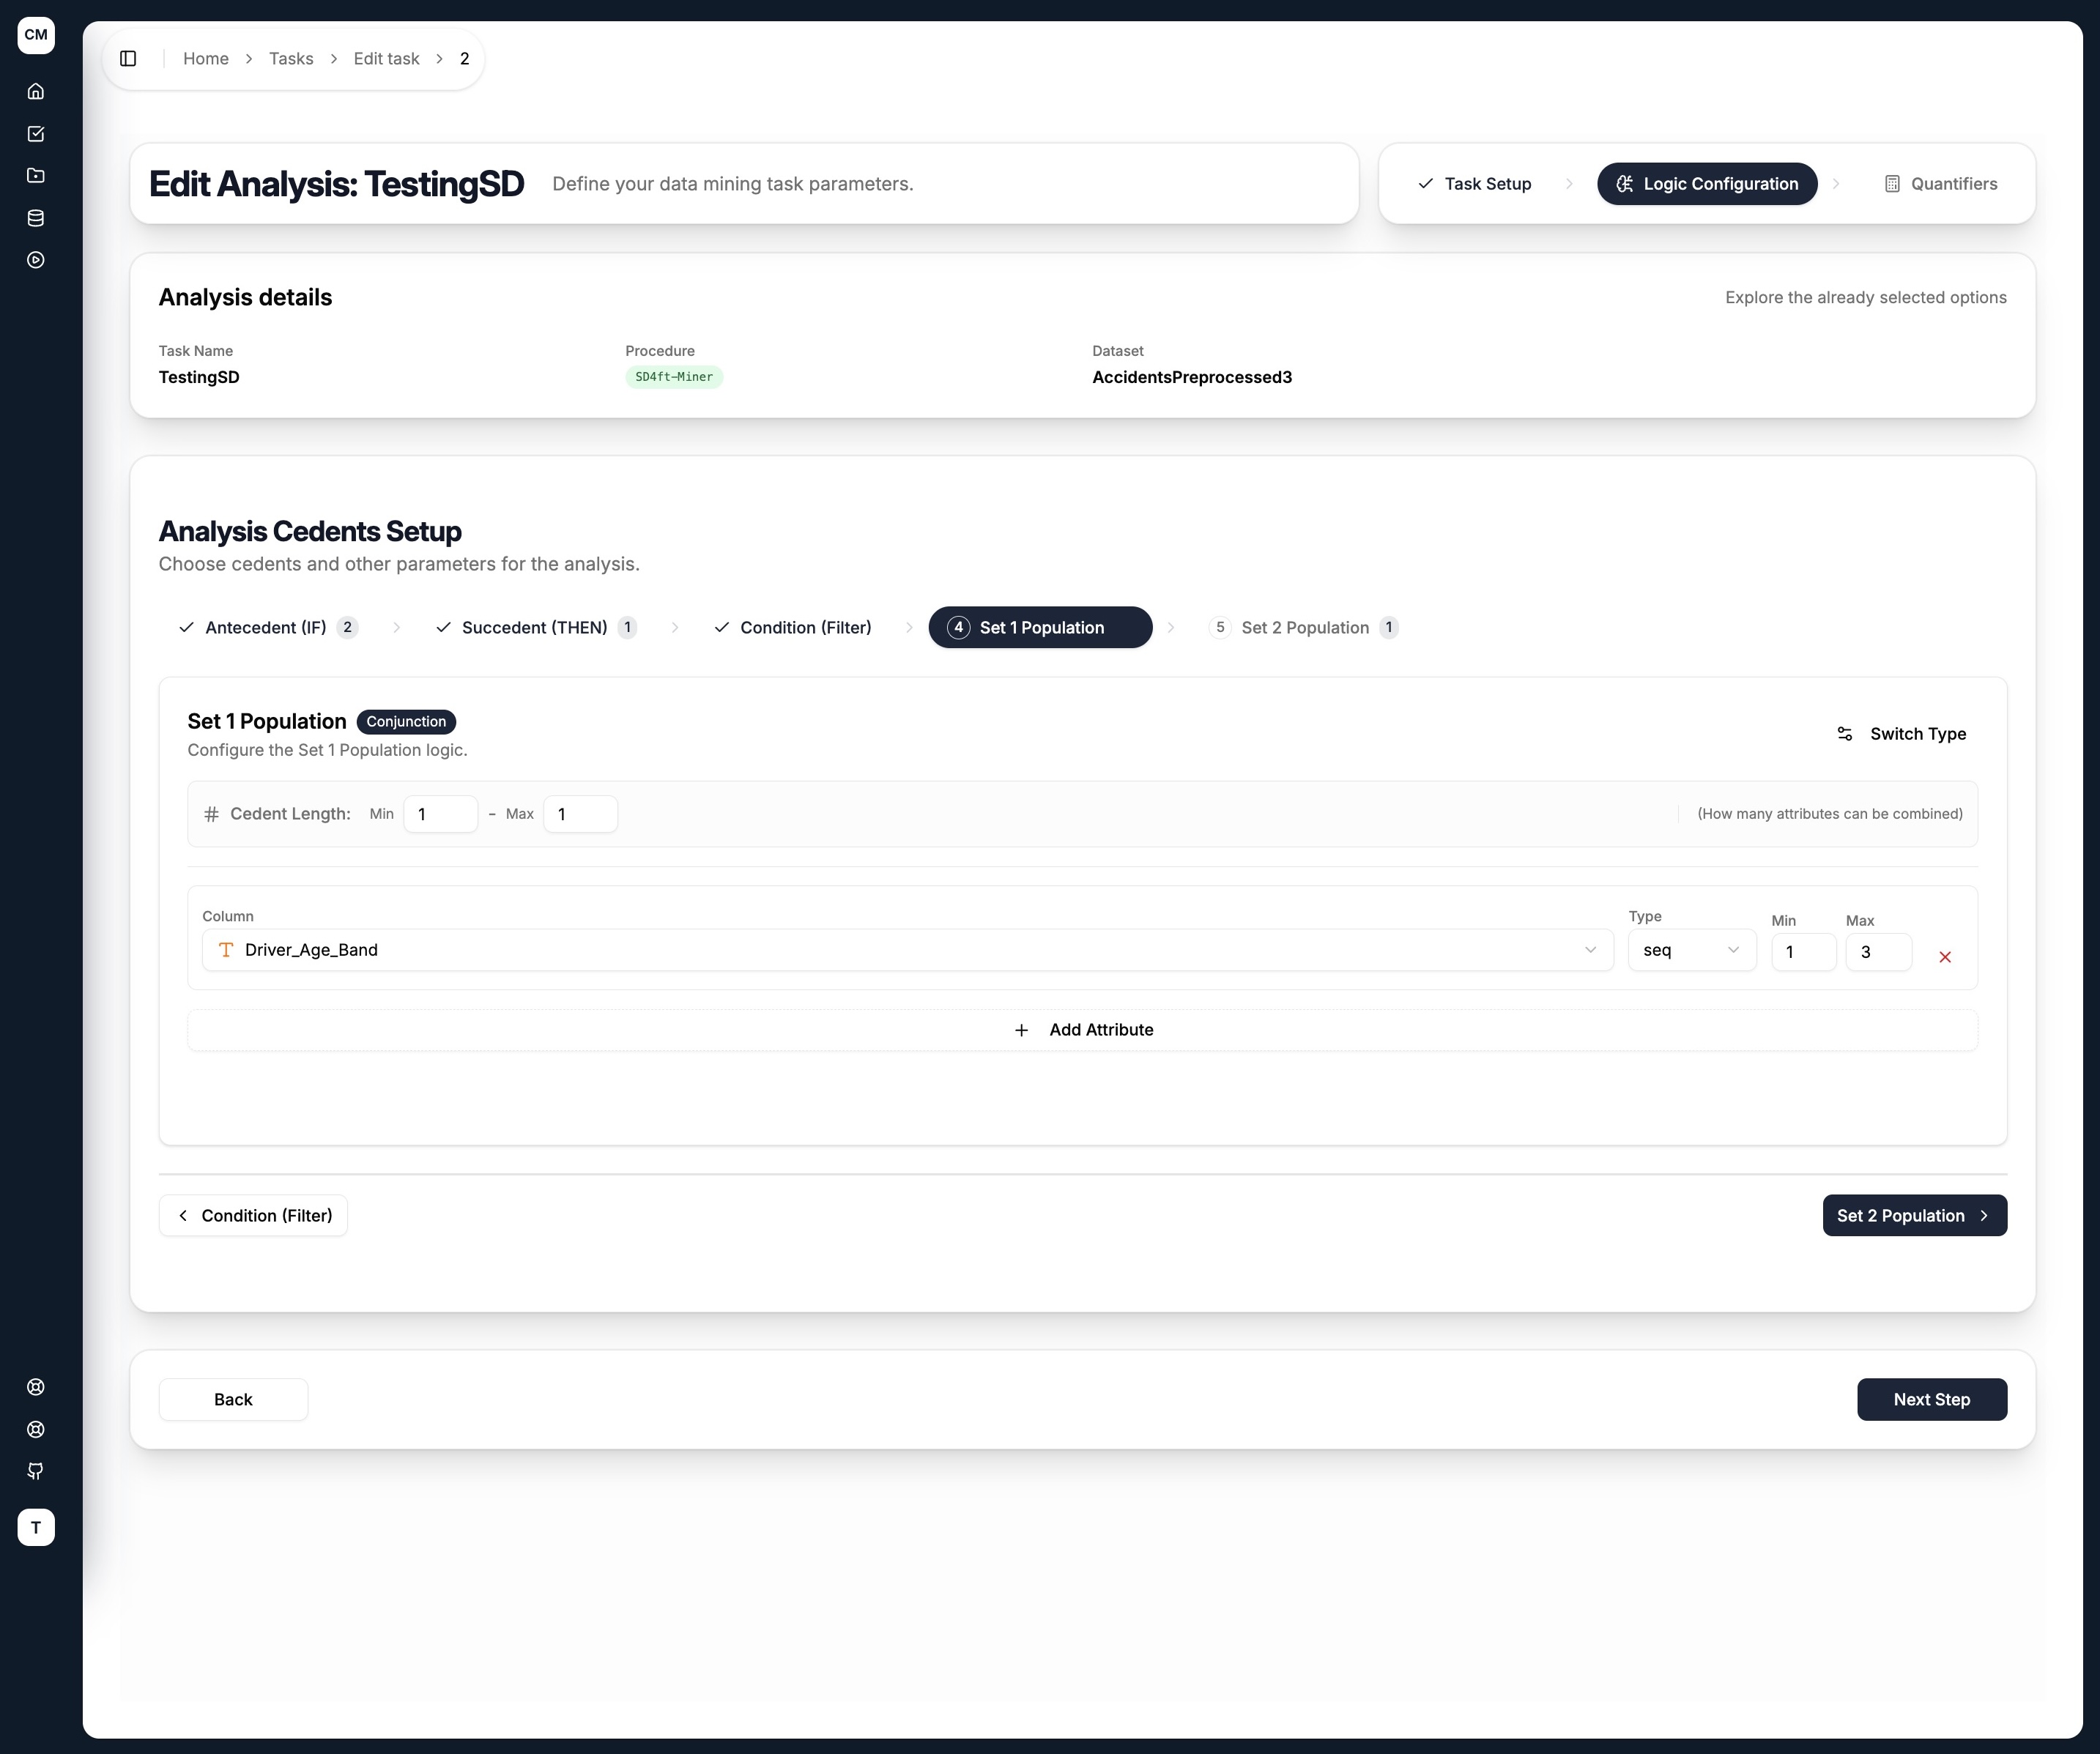
Task: Go to the Antecedent (IF) step
Action: click(x=267, y=628)
